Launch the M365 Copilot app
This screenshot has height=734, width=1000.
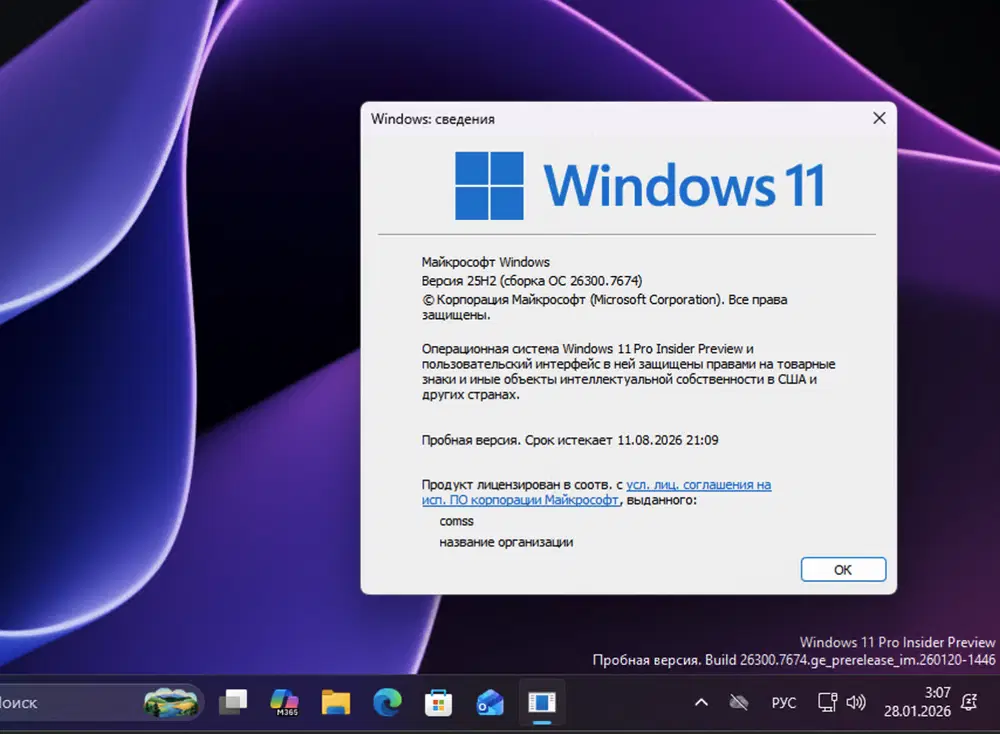tap(284, 700)
